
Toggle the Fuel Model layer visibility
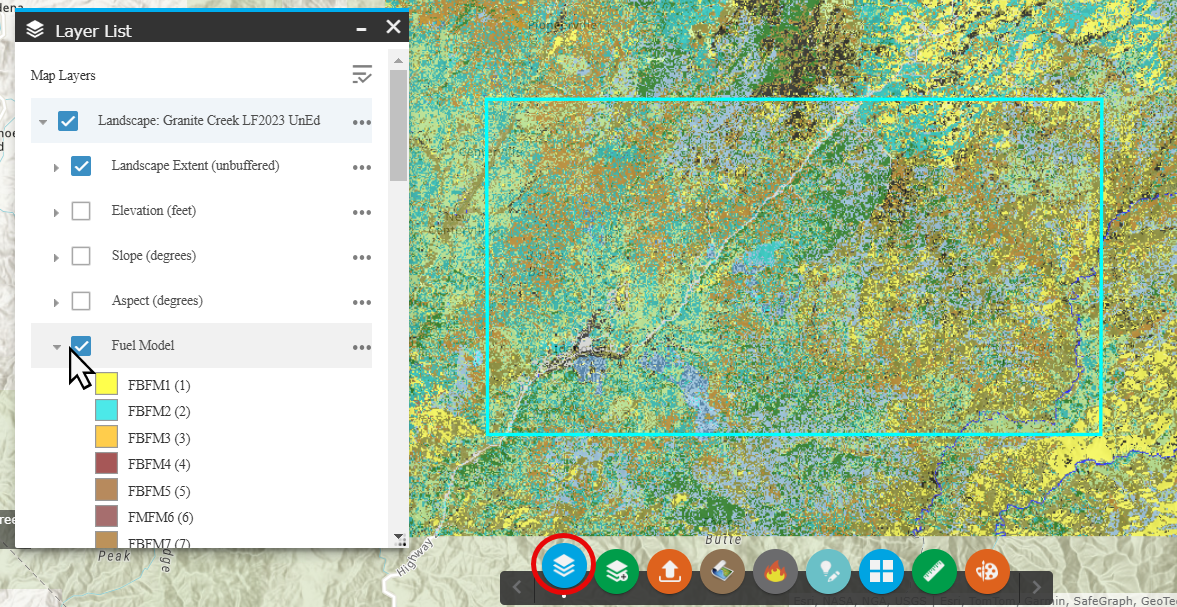(80, 345)
